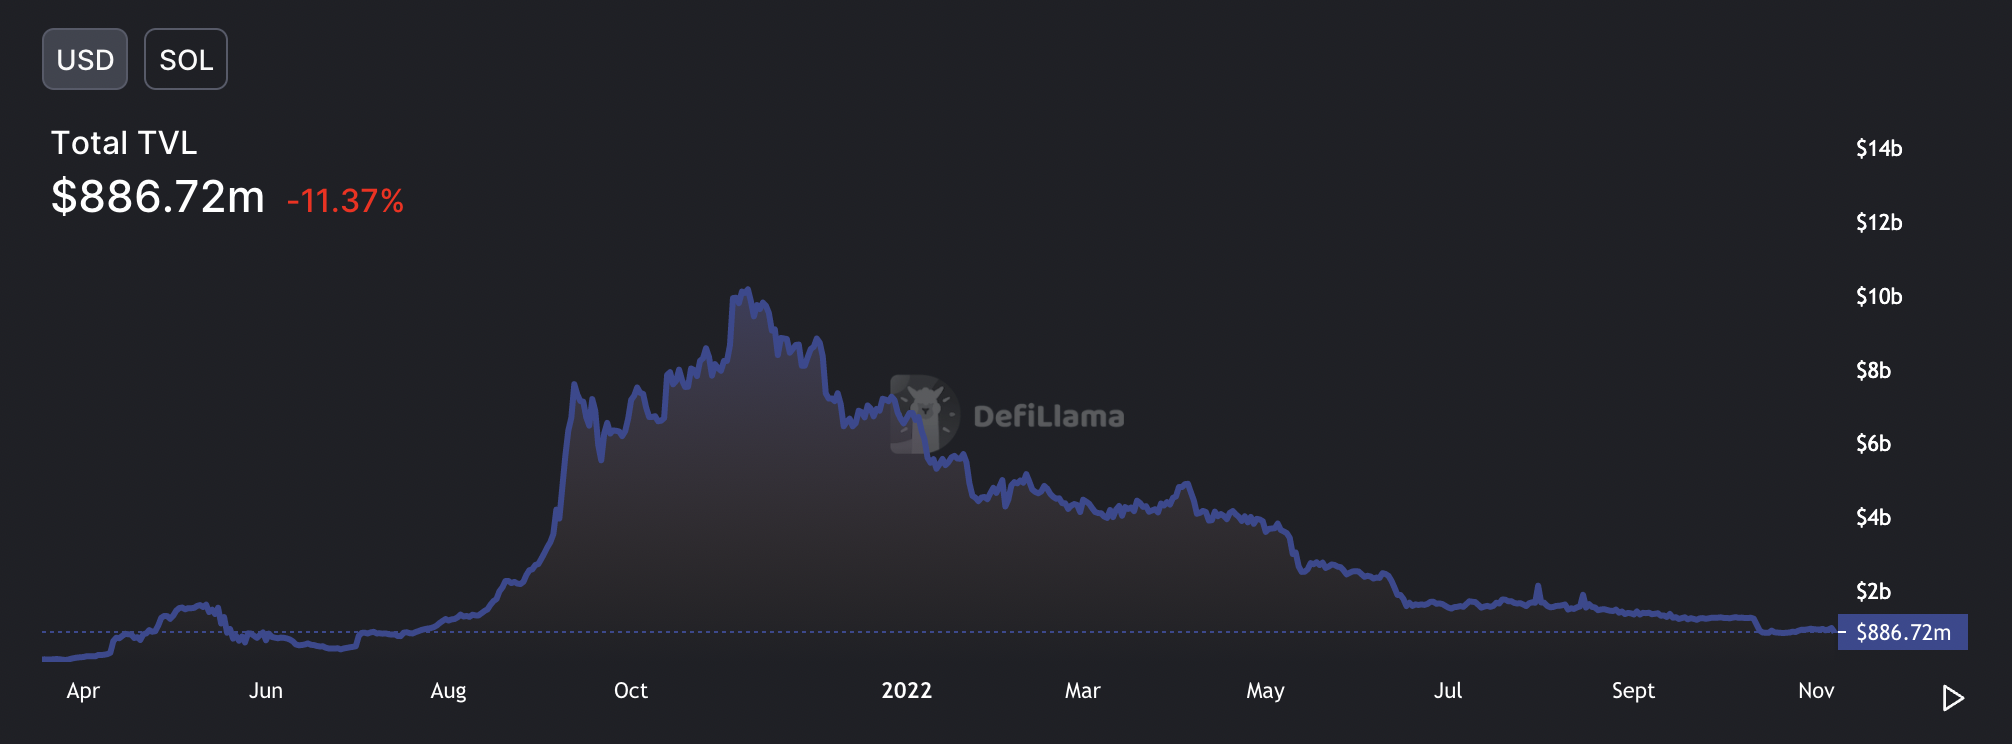This screenshot has width=2012, height=744.
Task: Select the Apr marker on time axis
Action: coord(83,691)
